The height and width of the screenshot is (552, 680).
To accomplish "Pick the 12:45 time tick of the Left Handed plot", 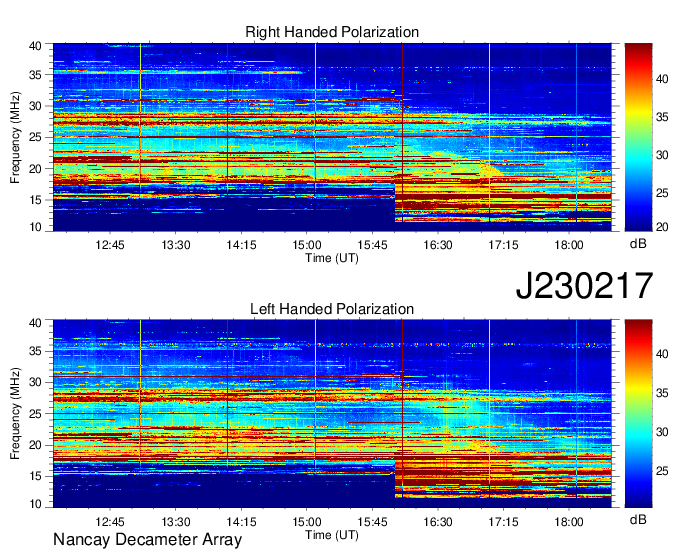I will (110, 522).
